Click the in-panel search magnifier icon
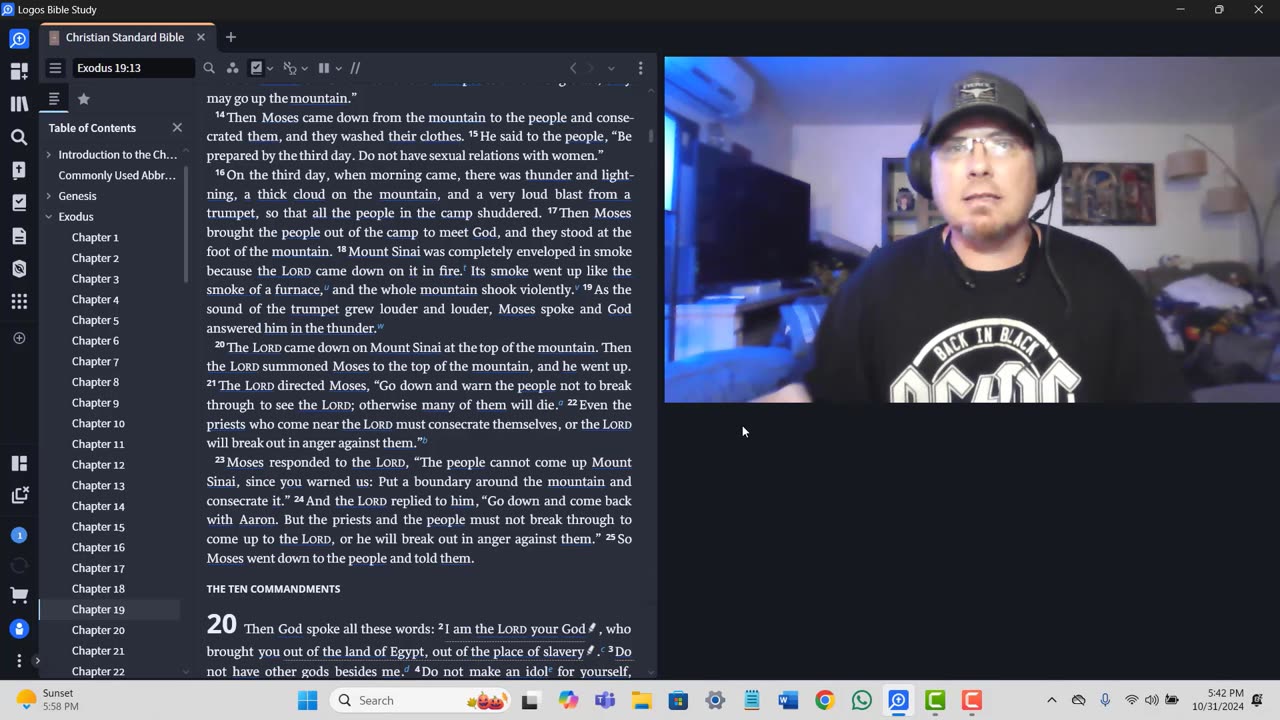The width and height of the screenshot is (1280, 720). (x=209, y=68)
